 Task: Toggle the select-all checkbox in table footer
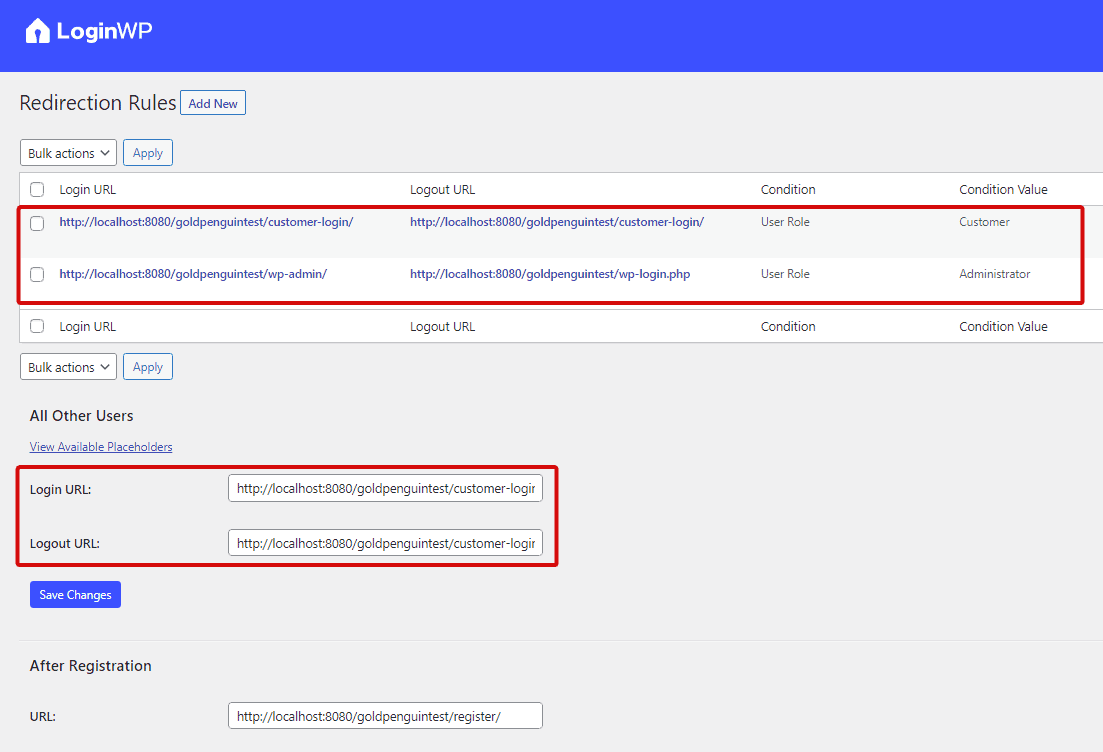(x=37, y=326)
